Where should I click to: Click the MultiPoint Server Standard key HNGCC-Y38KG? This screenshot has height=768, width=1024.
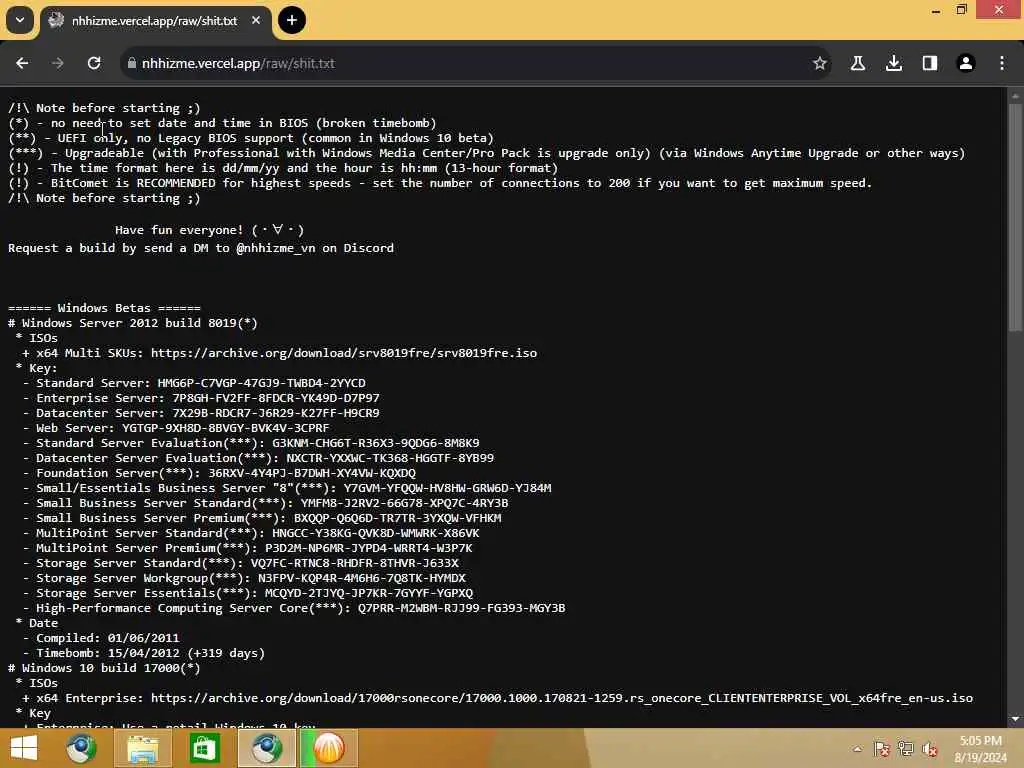pyautogui.click(x=376, y=533)
